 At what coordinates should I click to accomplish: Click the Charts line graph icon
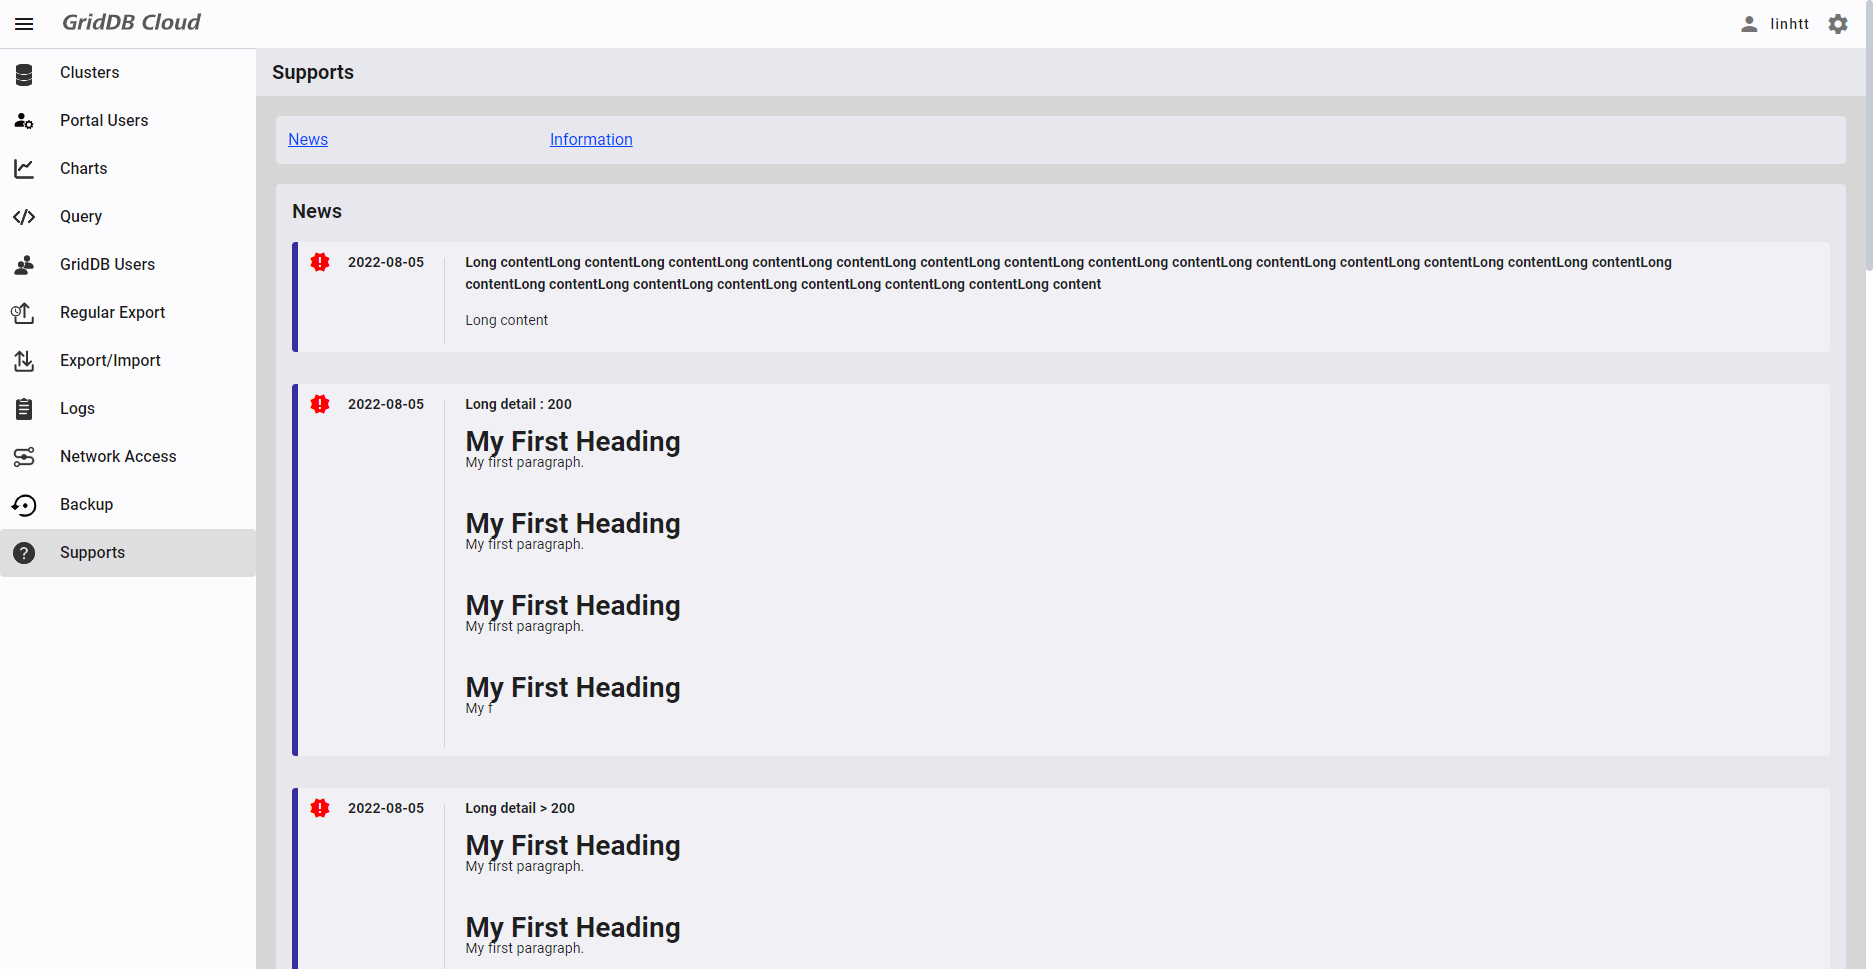[24, 169]
